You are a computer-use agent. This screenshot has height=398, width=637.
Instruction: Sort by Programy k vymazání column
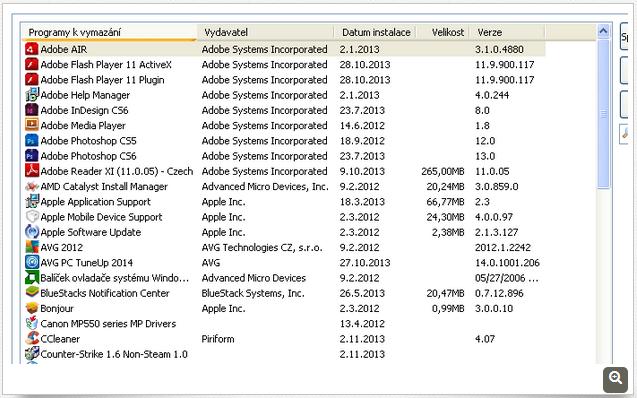(110, 32)
